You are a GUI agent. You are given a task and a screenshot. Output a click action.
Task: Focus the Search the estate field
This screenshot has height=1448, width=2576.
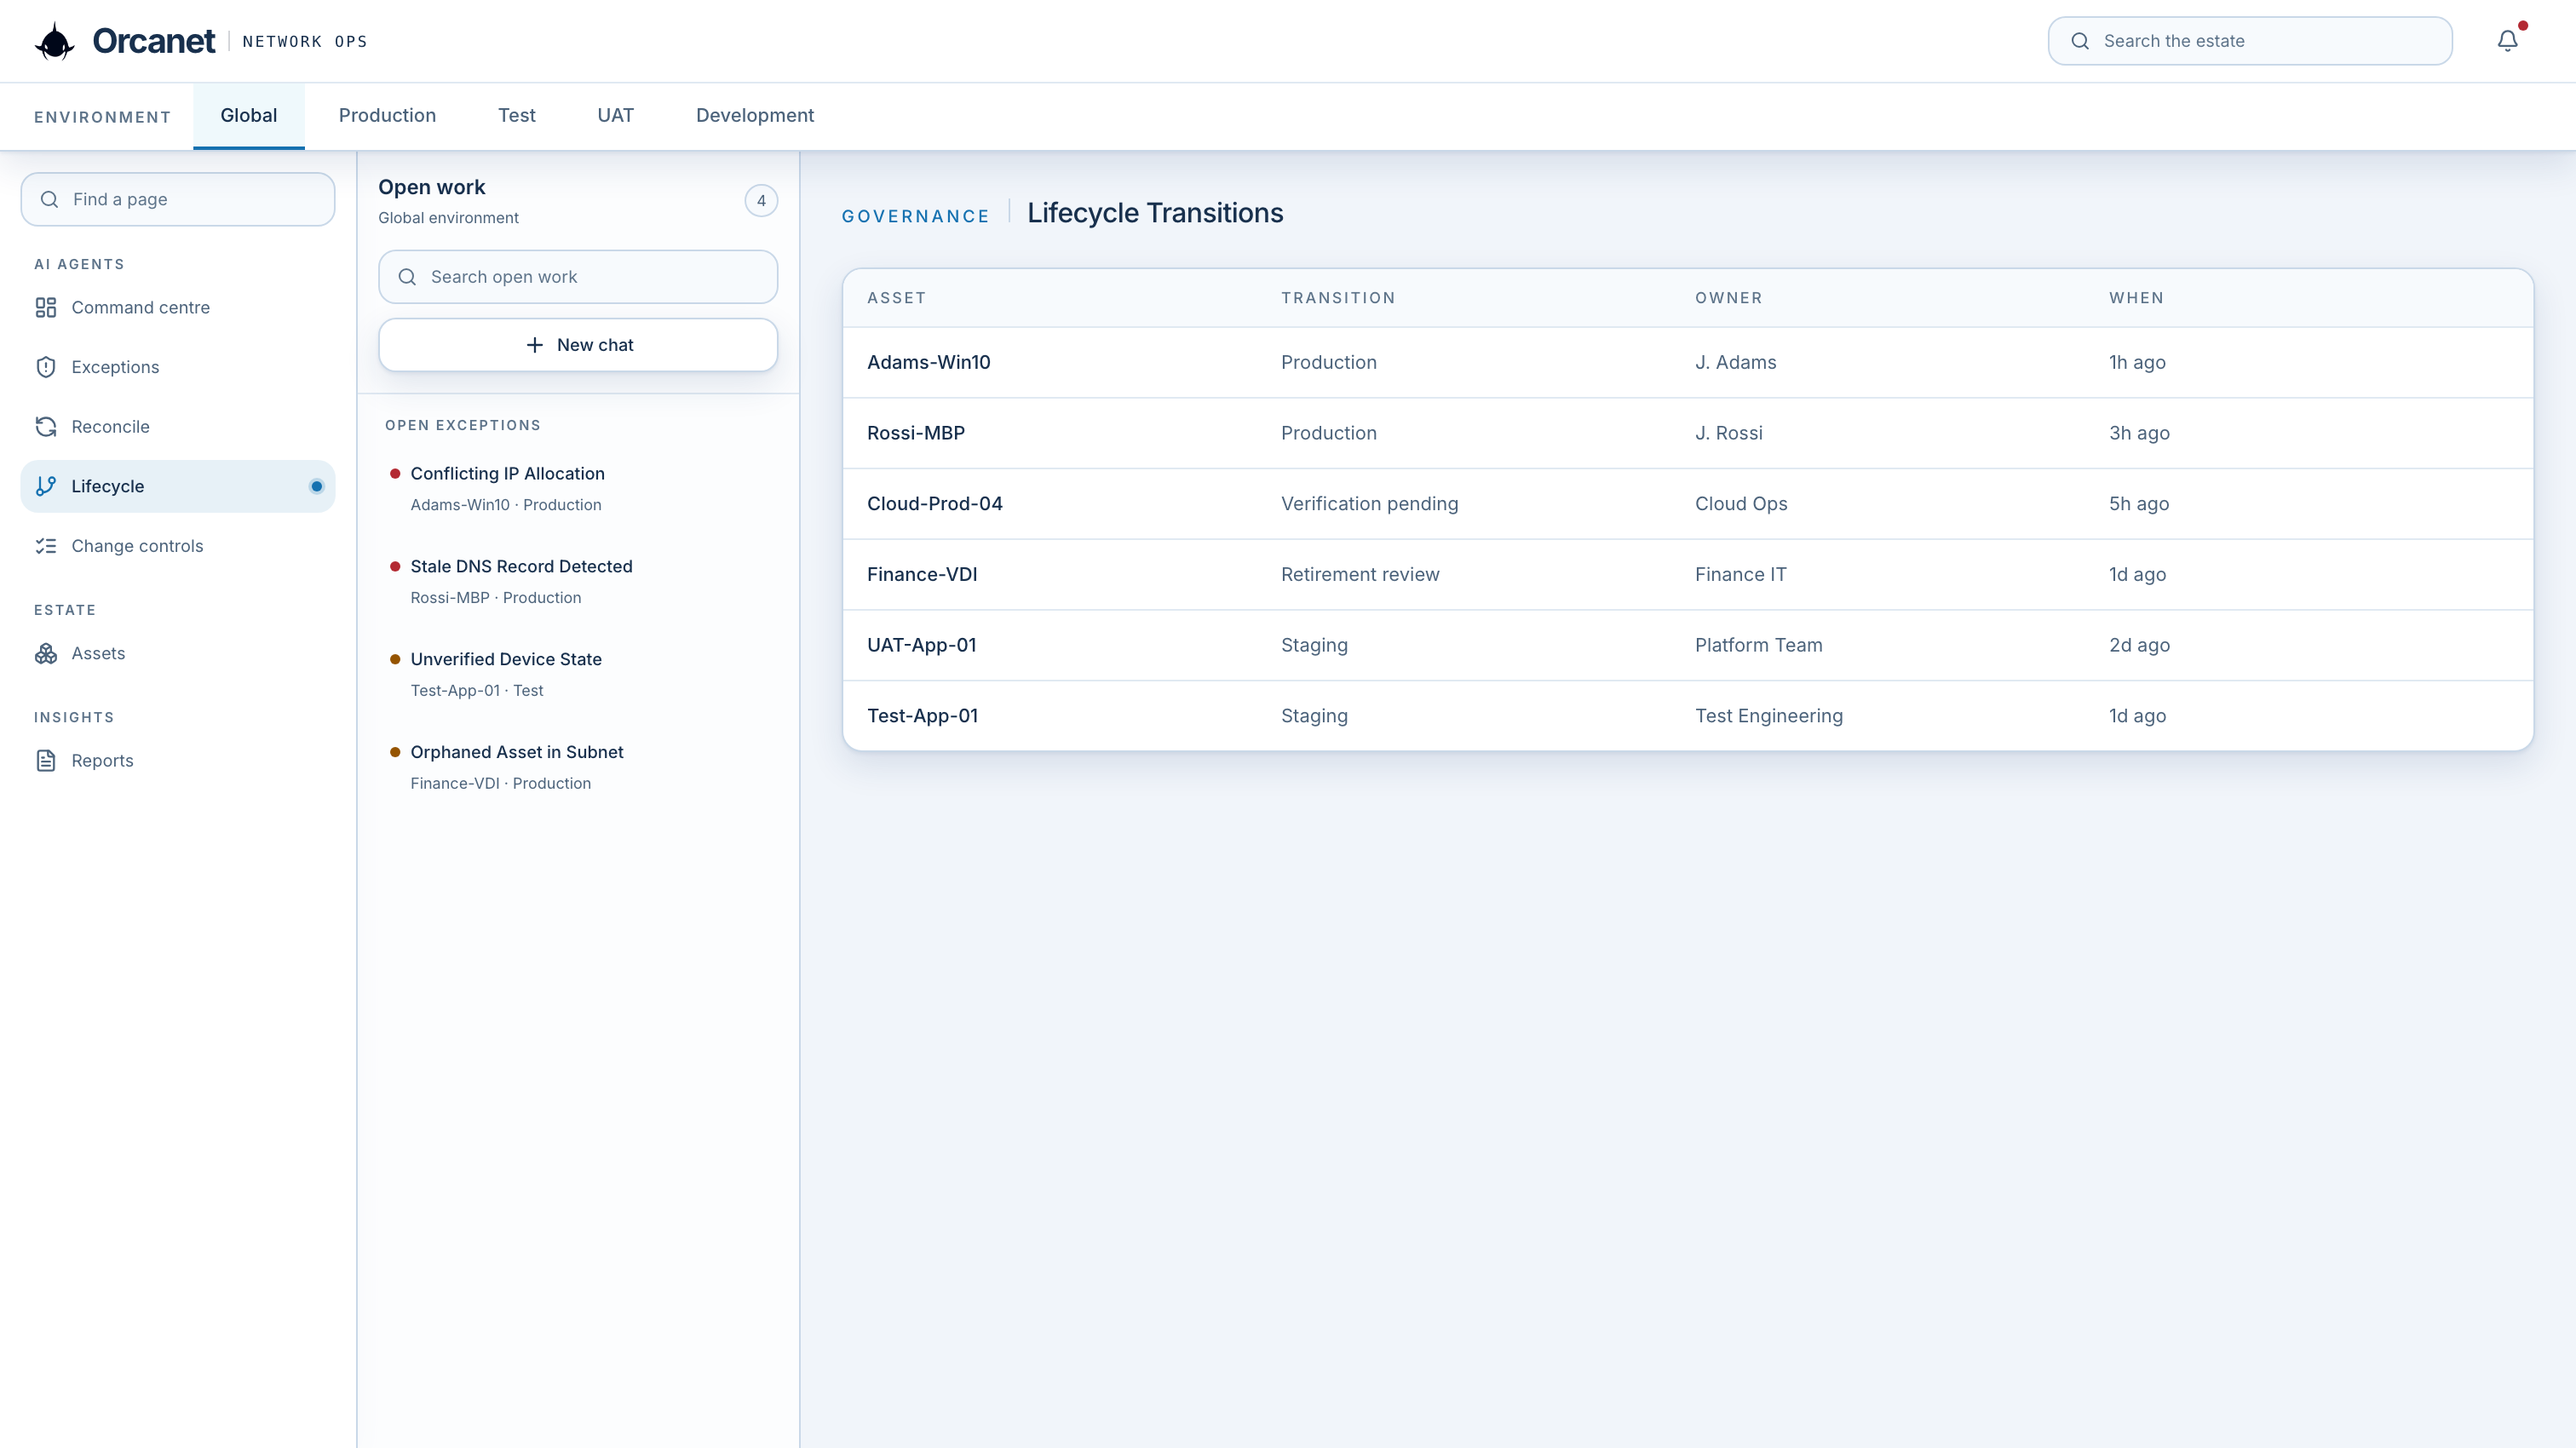pyautogui.click(x=2250, y=41)
